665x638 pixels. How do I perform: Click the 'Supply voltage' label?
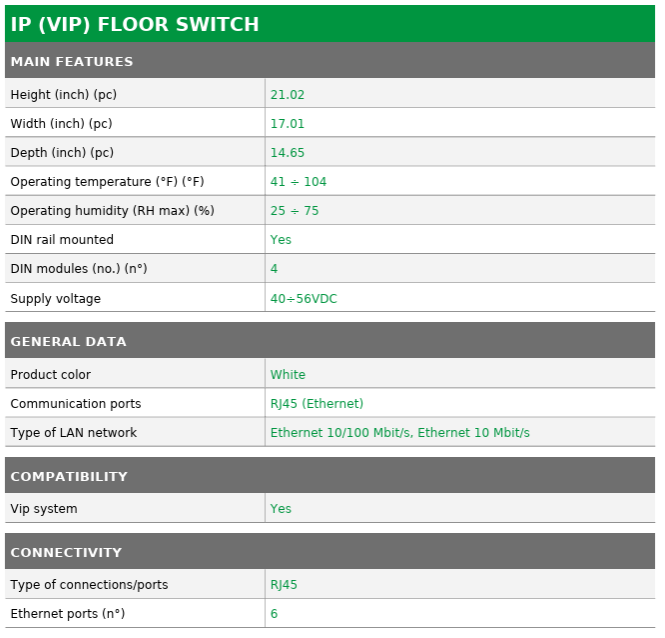pyautogui.click(x=56, y=299)
